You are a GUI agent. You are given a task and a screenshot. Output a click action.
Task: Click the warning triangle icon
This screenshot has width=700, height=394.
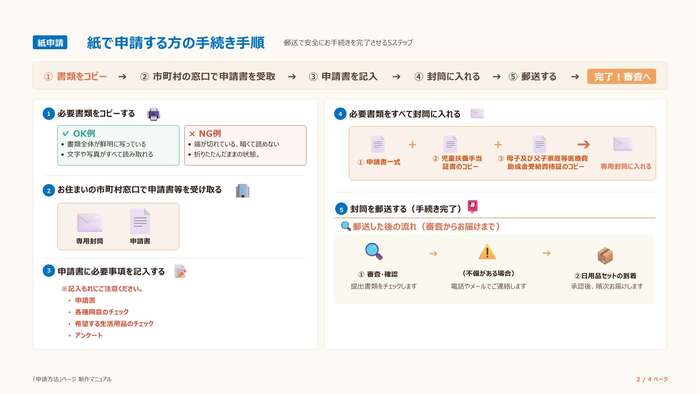pyautogui.click(x=487, y=252)
